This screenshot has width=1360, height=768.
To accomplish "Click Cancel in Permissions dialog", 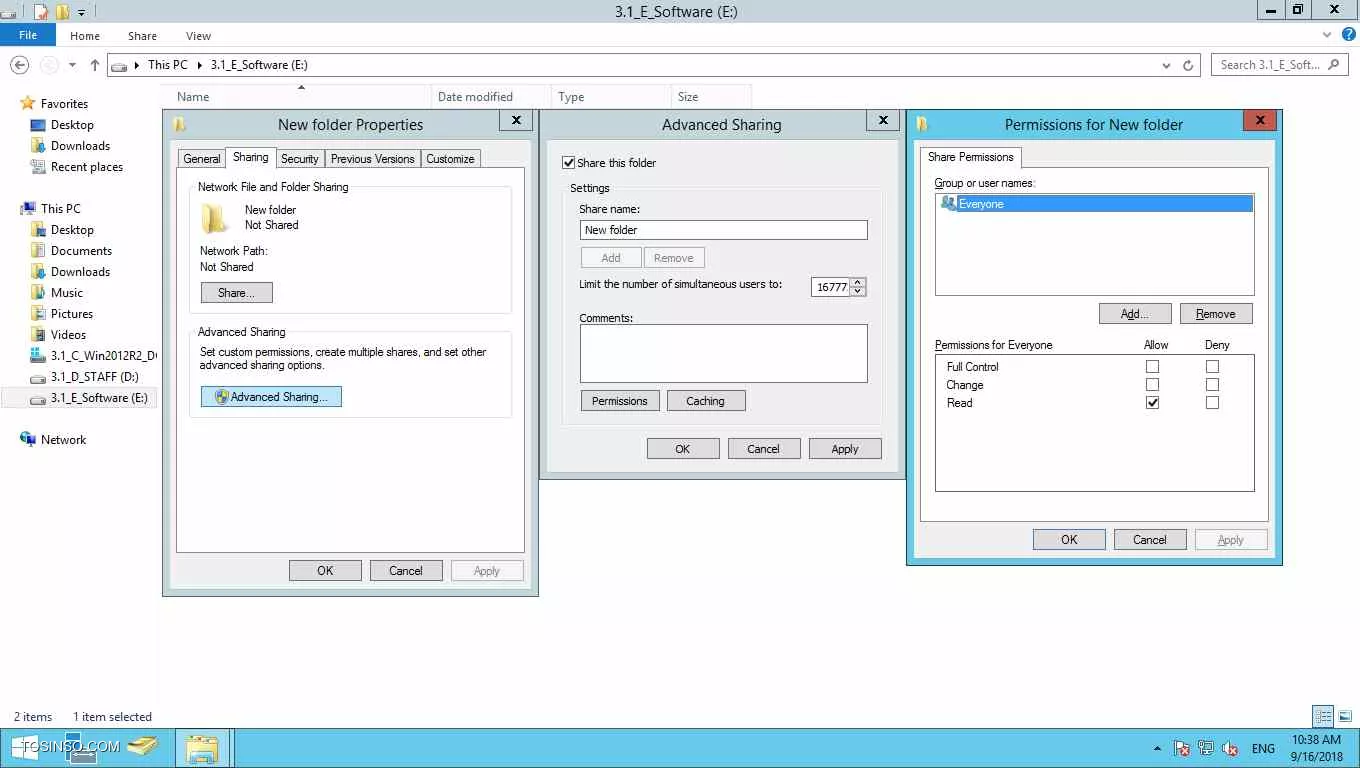I will [x=1150, y=540].
